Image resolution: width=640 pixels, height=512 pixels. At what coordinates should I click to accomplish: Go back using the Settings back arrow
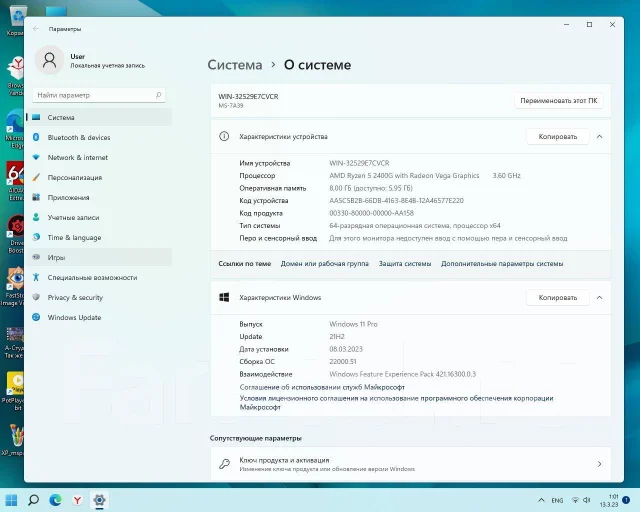point(36,29)
